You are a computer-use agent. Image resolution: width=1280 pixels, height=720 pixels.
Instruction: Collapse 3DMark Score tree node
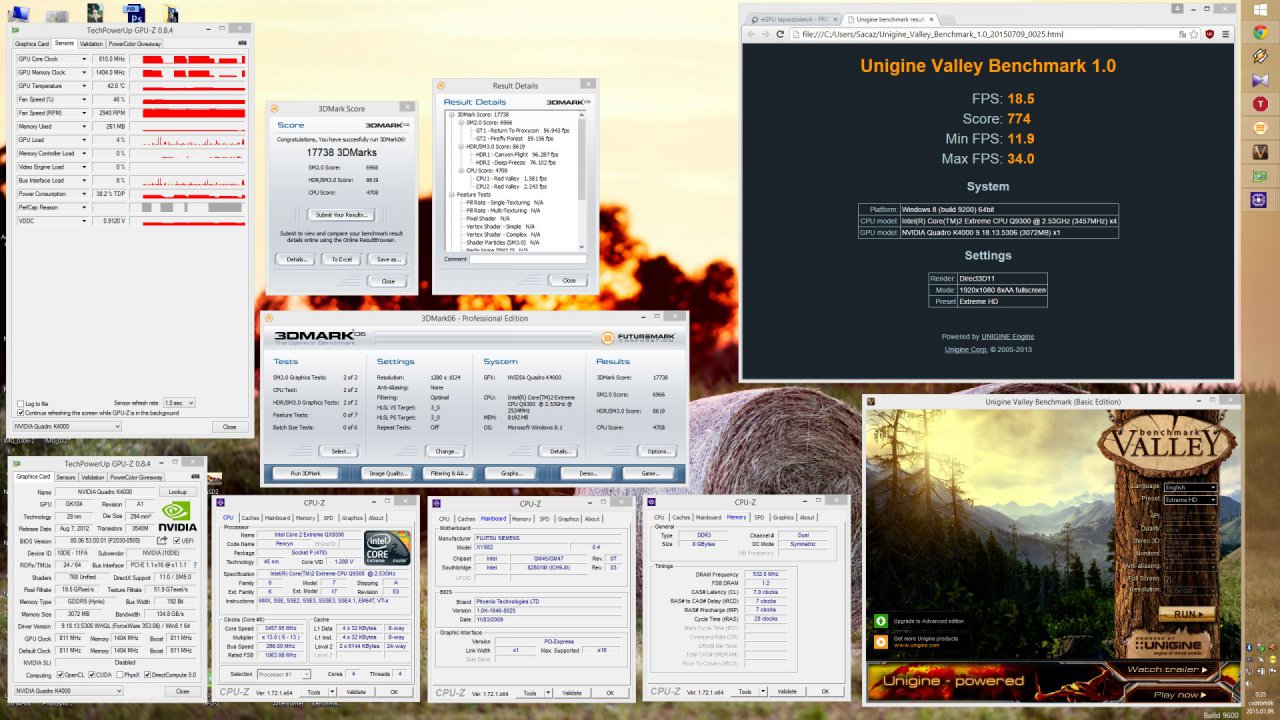tap(452, 115)
